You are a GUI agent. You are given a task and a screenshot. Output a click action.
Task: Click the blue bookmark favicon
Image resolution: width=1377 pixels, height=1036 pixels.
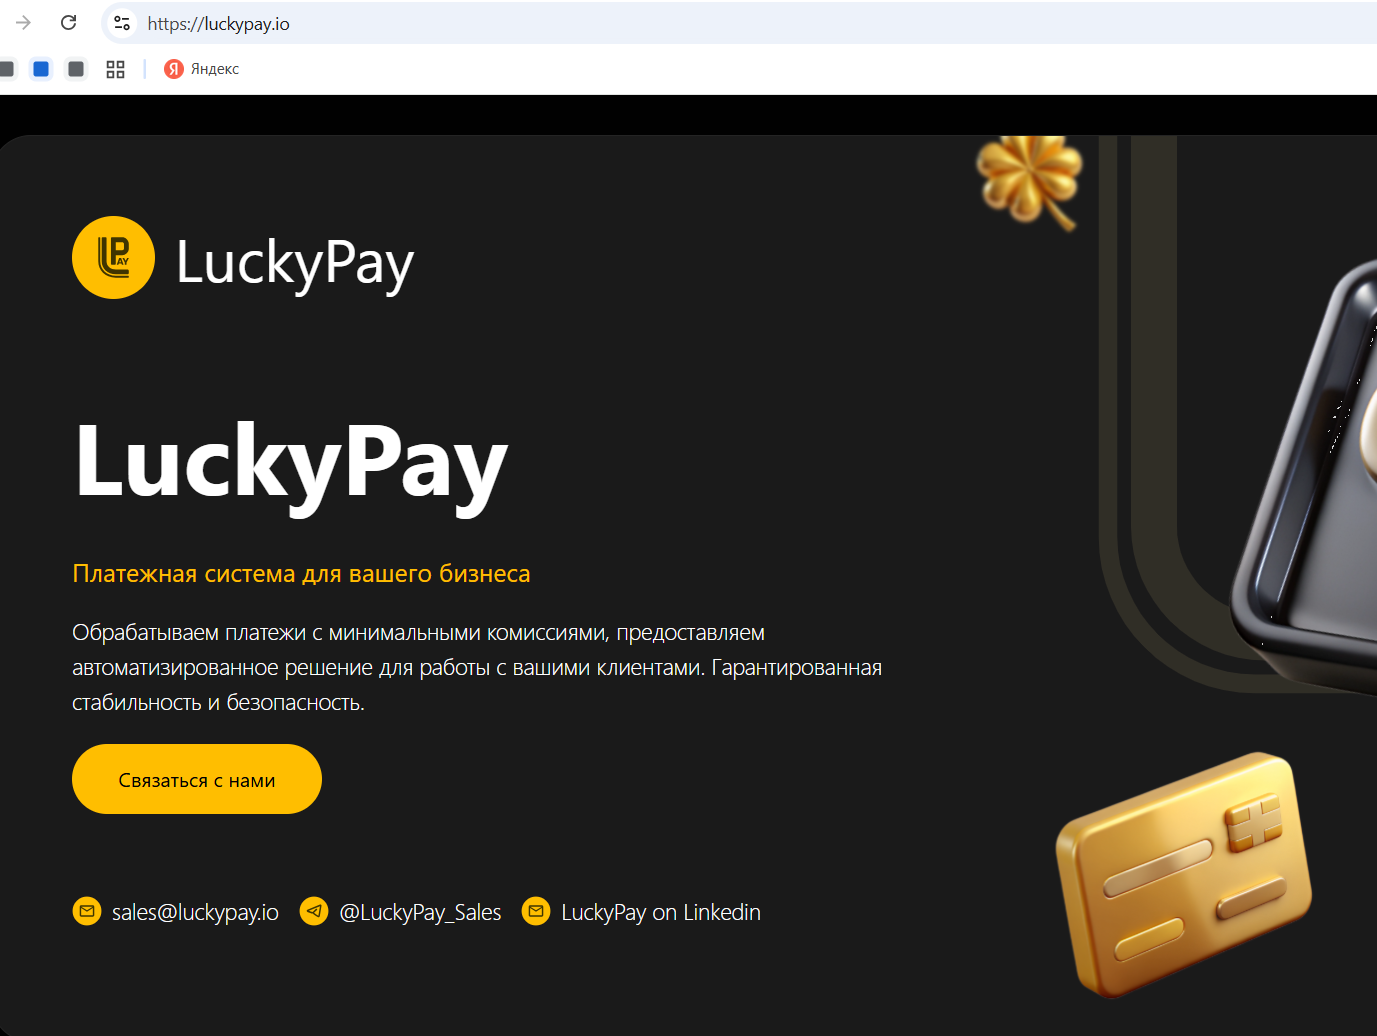coord(41,69)
